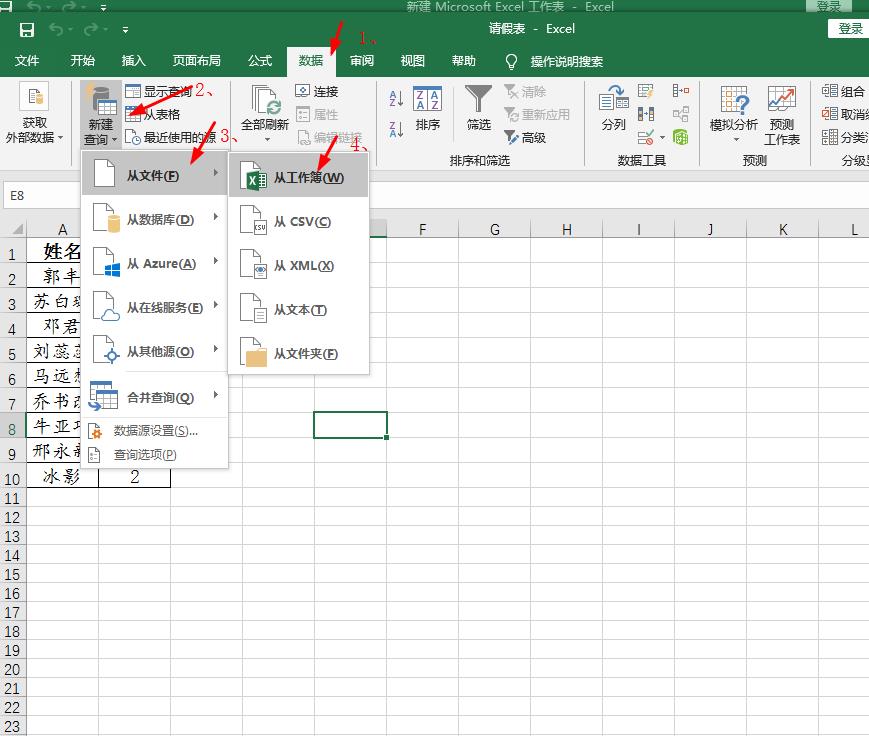Click the relationships icon in 数据工具

tap(680, 114)
